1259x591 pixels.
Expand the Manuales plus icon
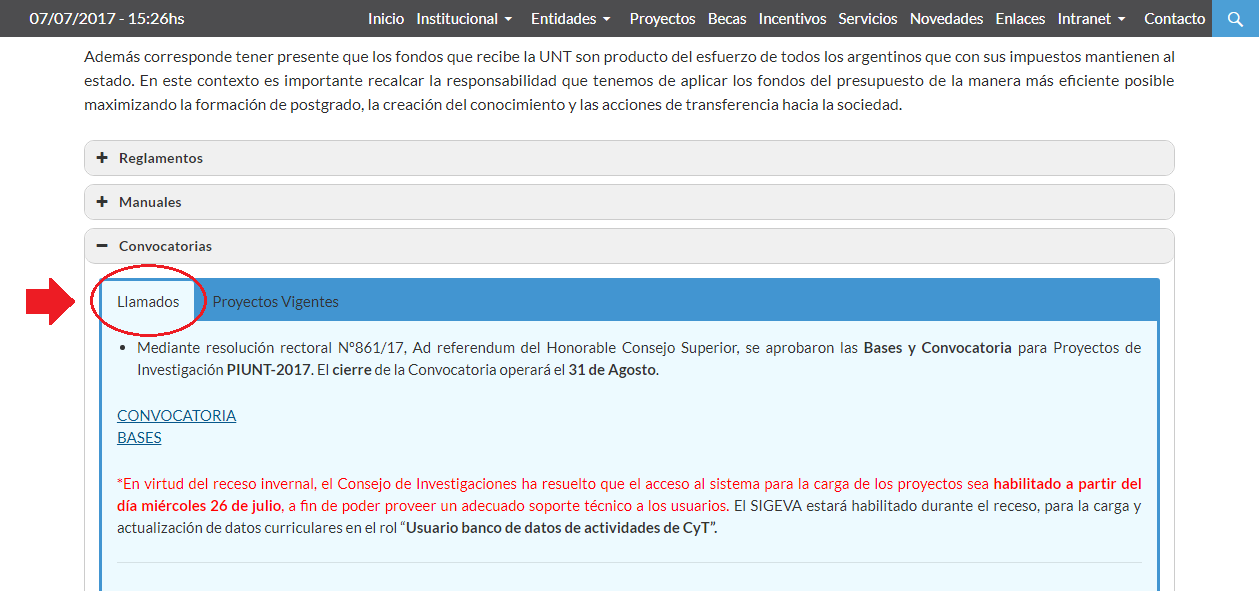(x=102, y=202)
